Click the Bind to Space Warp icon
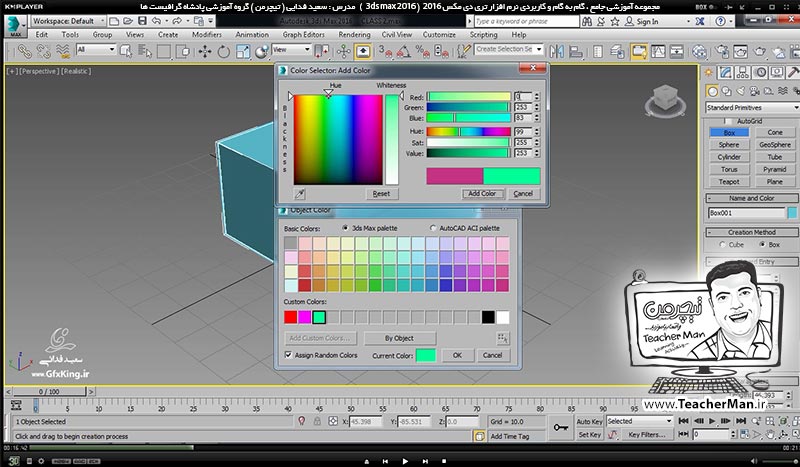This screenshot has width=800, height=467. coord(63,51)
